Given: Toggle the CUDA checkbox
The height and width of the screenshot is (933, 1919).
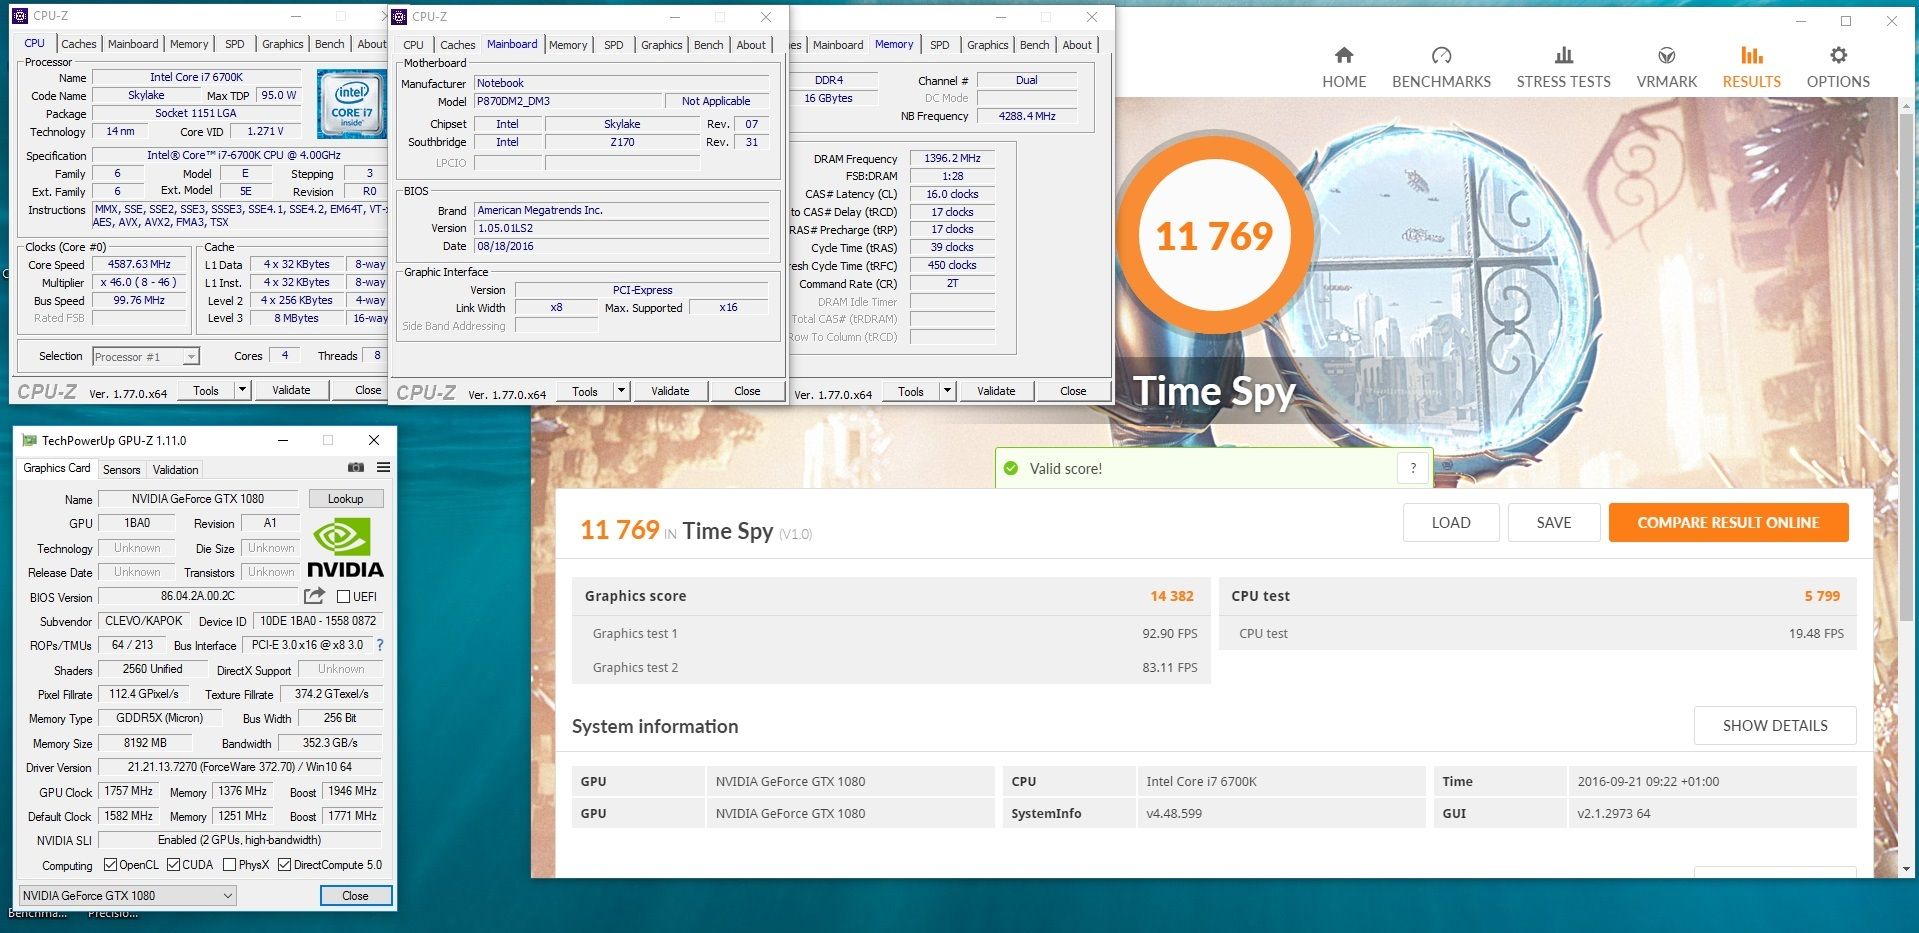Looking at the screenshot, I should 173,865.
